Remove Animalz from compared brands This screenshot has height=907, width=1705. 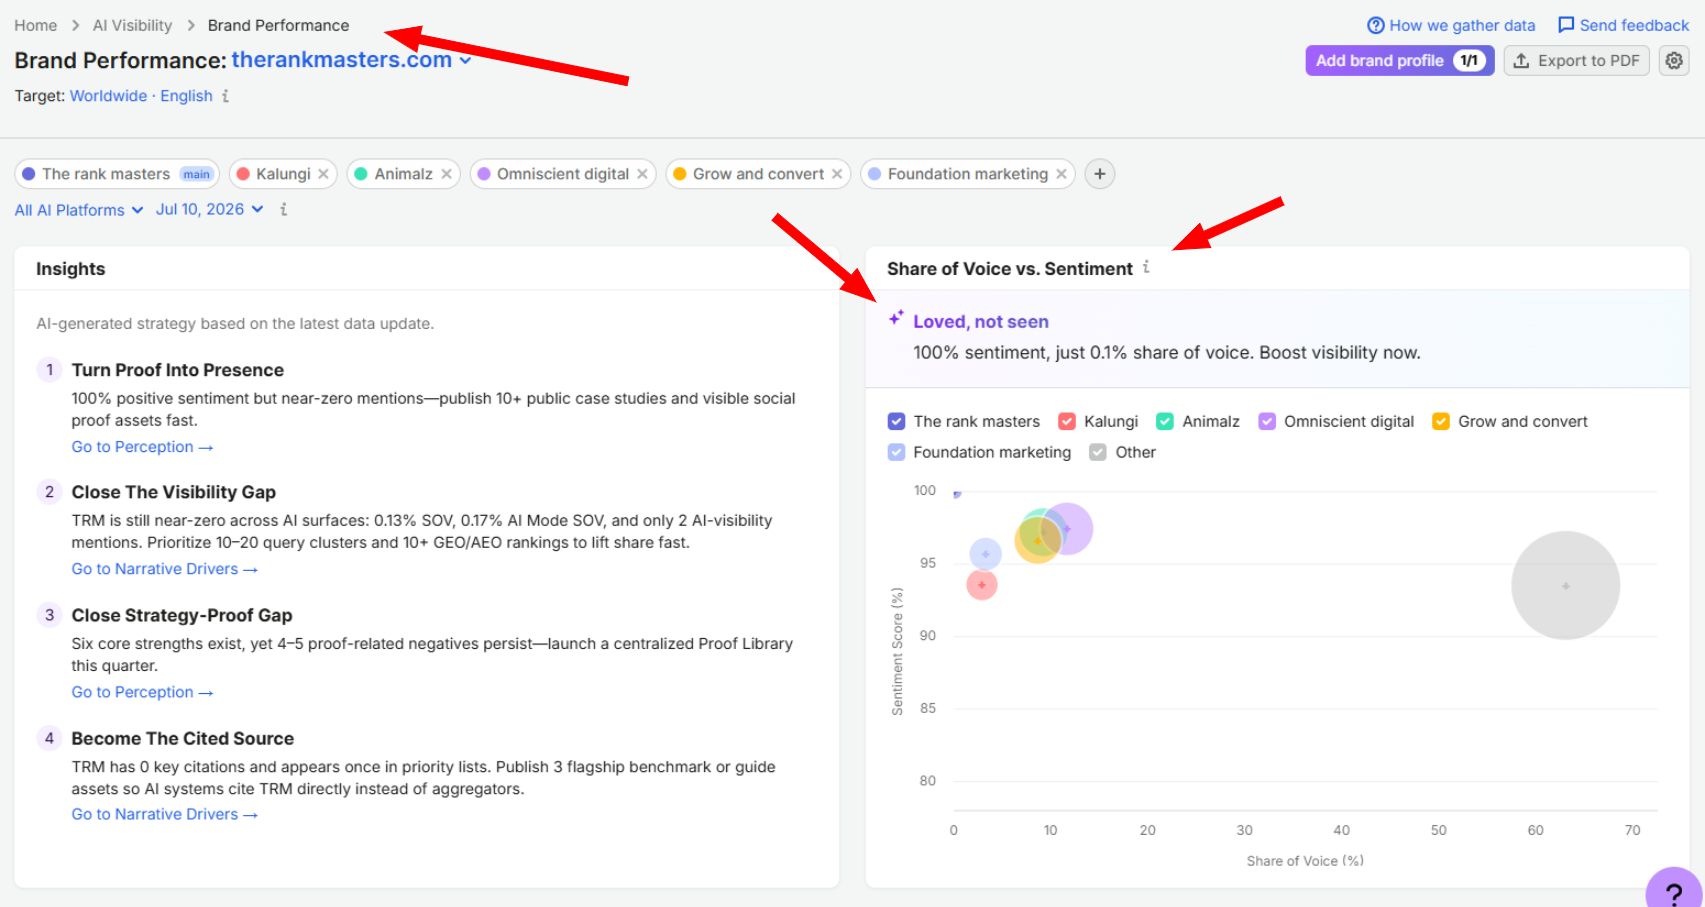tap(446, 174)
